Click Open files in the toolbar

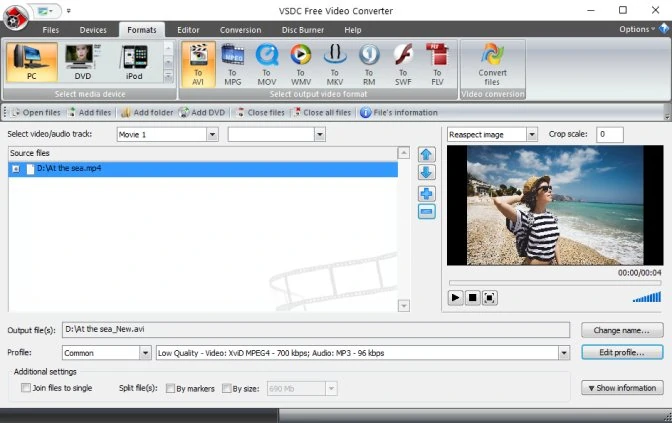click(36, 113)
